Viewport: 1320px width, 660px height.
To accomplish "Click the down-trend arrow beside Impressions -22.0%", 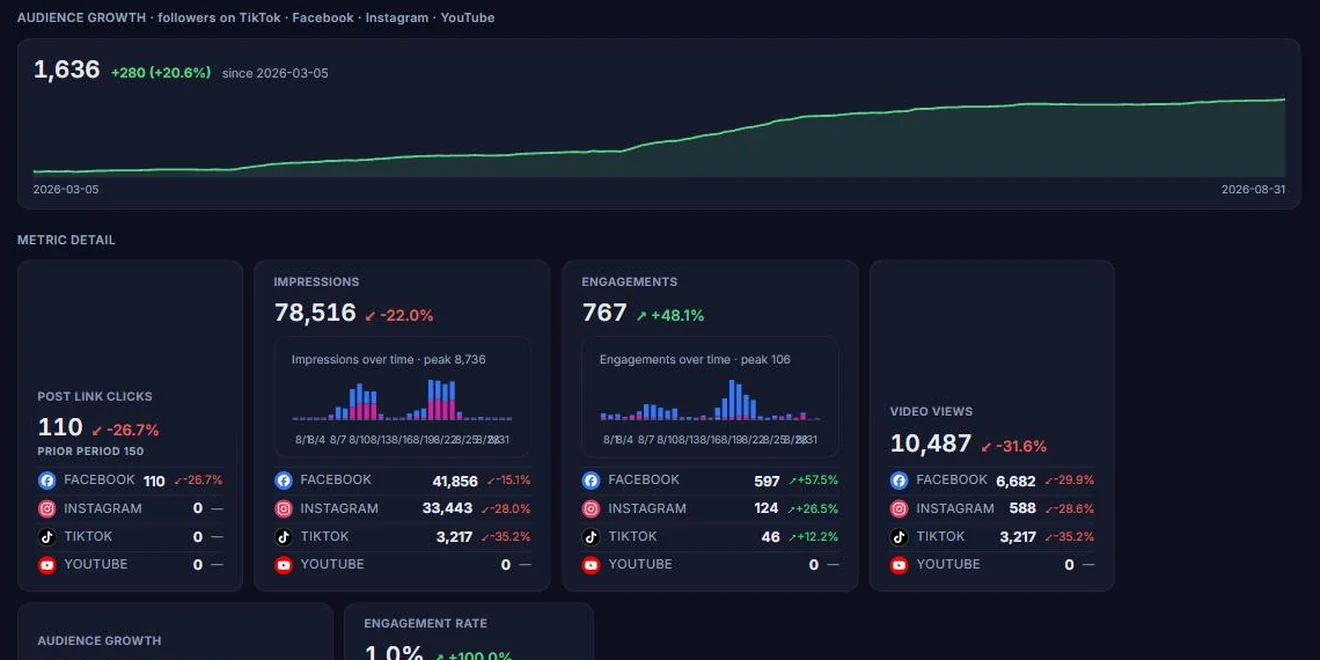I will 370,316.
